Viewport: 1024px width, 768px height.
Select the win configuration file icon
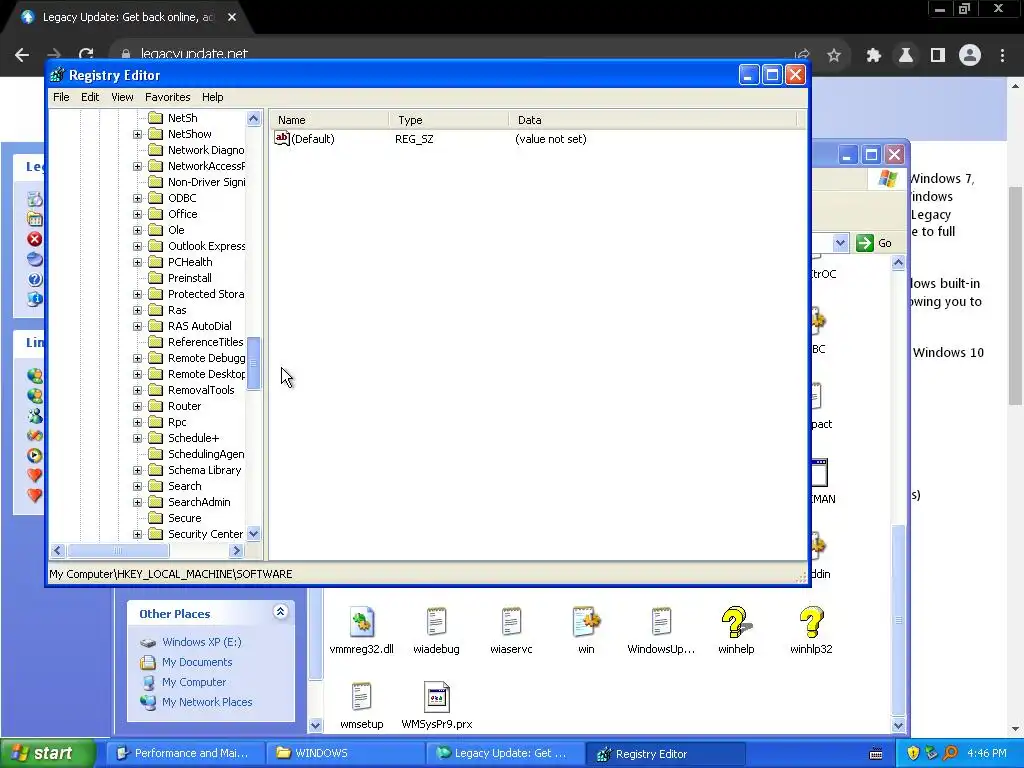(586, 622)
